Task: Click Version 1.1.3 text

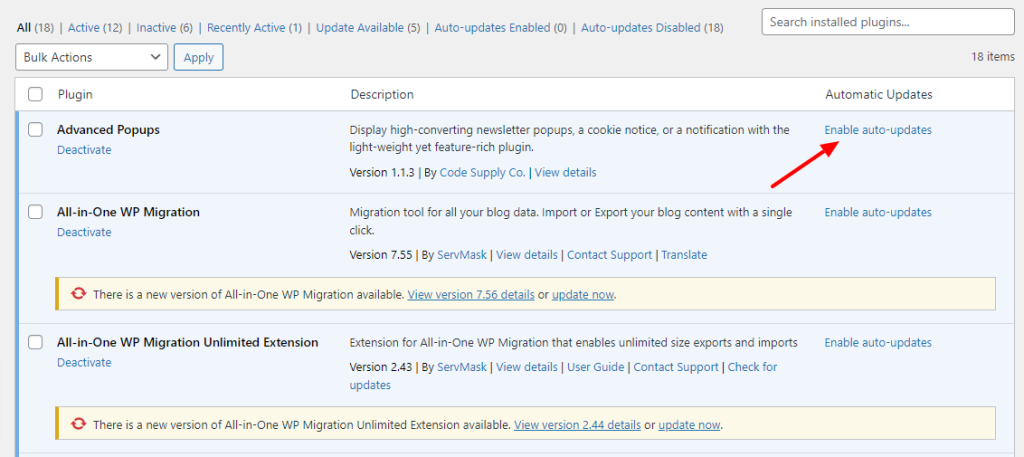Action: click(382, 172)
